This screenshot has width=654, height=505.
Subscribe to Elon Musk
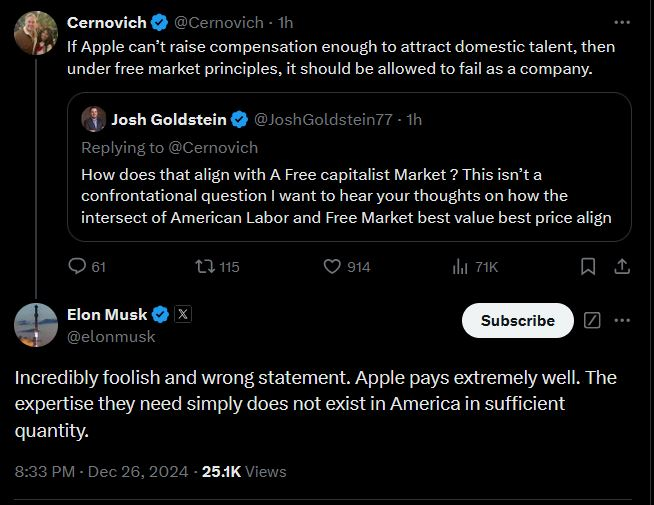pyautogui.click(x=517, y=321)
